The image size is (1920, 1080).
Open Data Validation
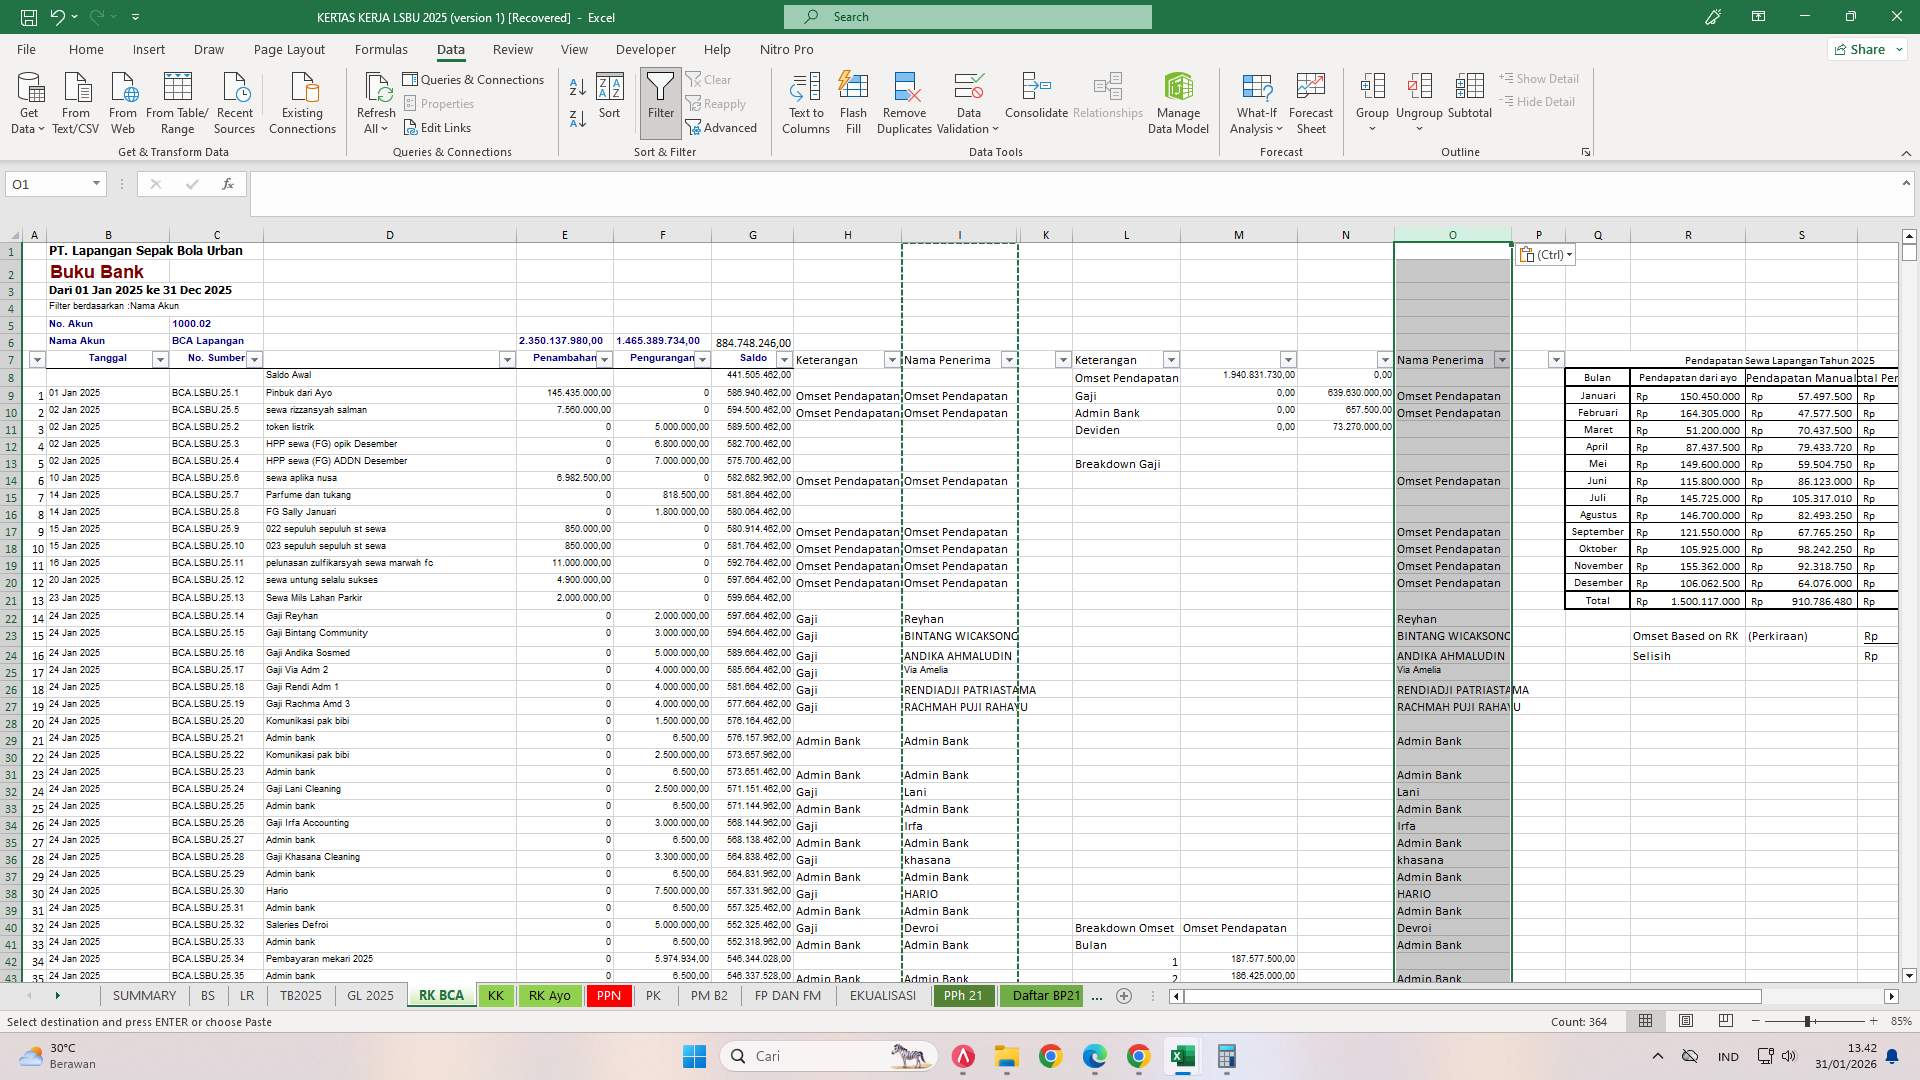pyautogui.click(x=966, y=100)
